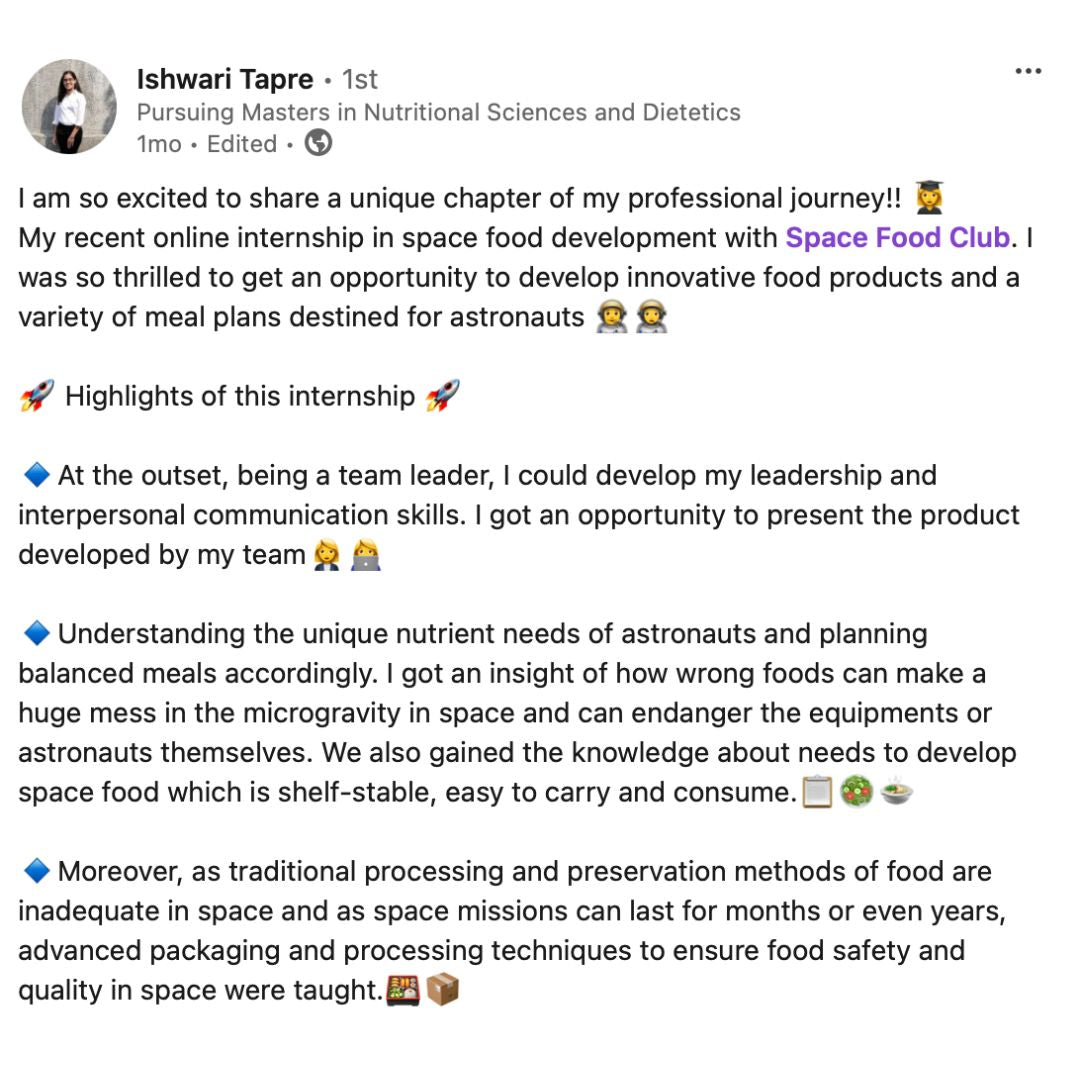This screenshot has width=1080, height=1080.
Task: Click the globe visibility icon
Action: click(318, 144)
